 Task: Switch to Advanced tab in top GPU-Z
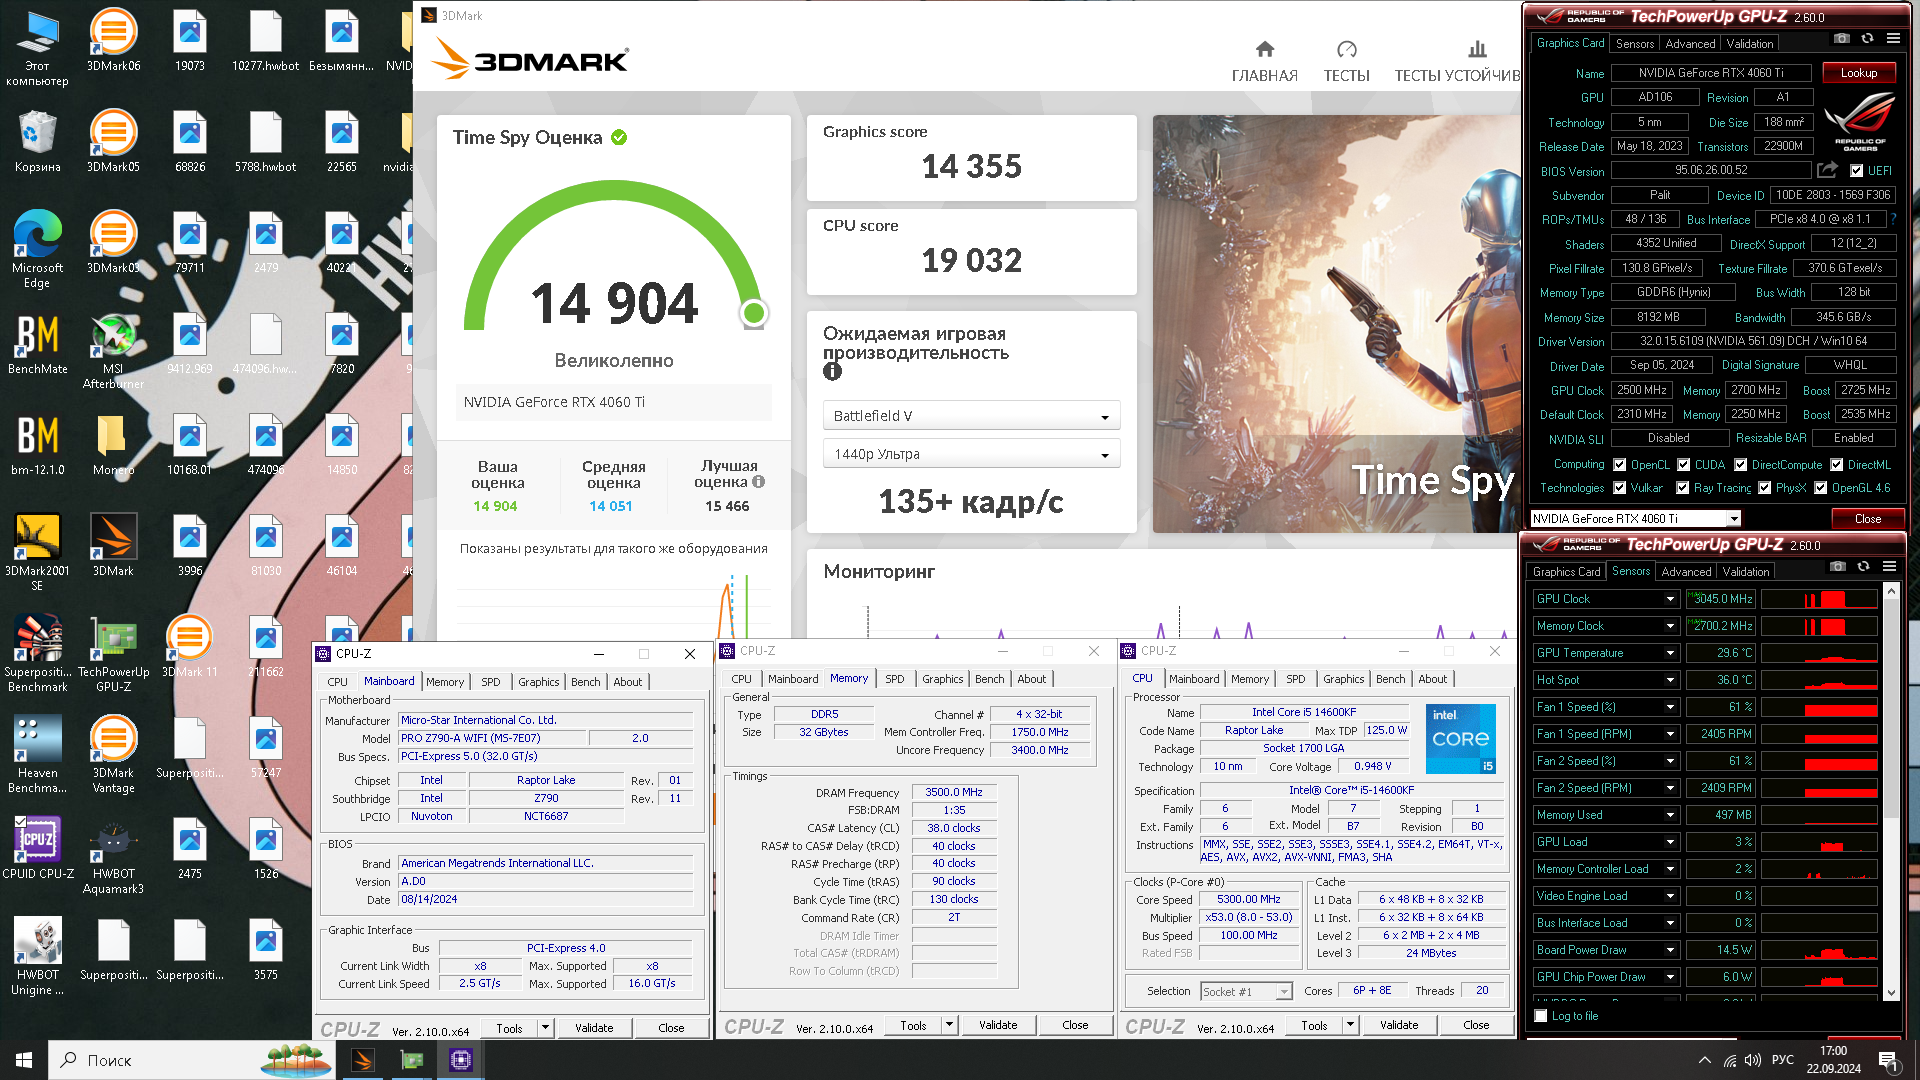click(1690, 44)
